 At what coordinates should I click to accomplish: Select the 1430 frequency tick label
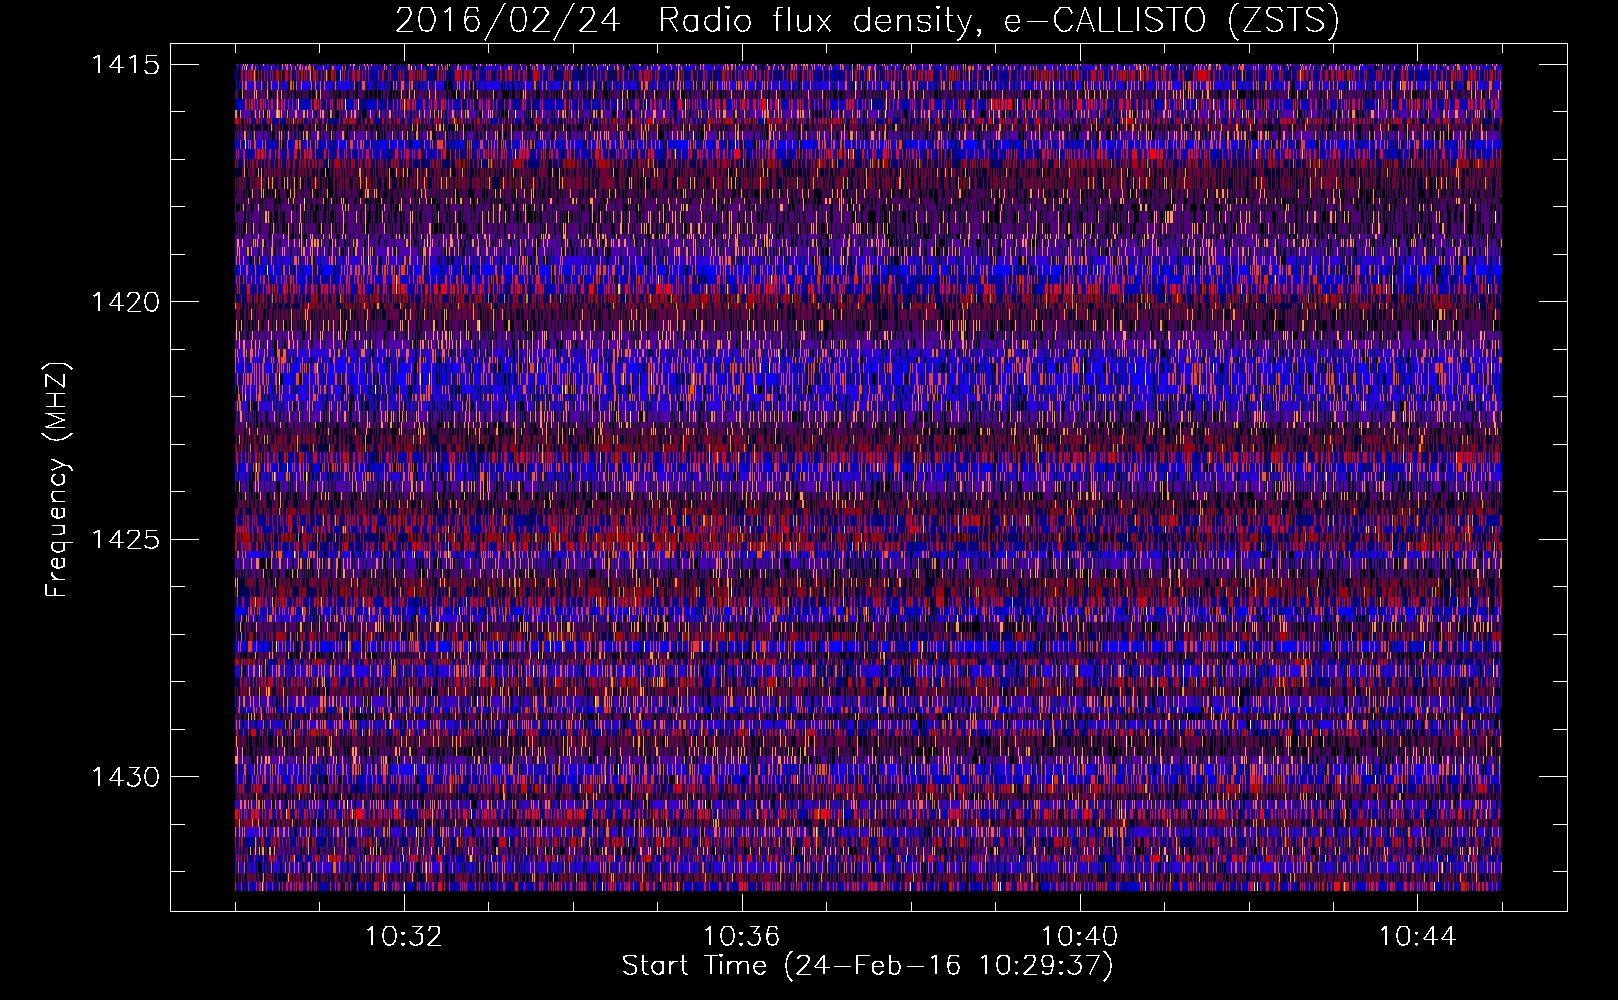[125, 777]
